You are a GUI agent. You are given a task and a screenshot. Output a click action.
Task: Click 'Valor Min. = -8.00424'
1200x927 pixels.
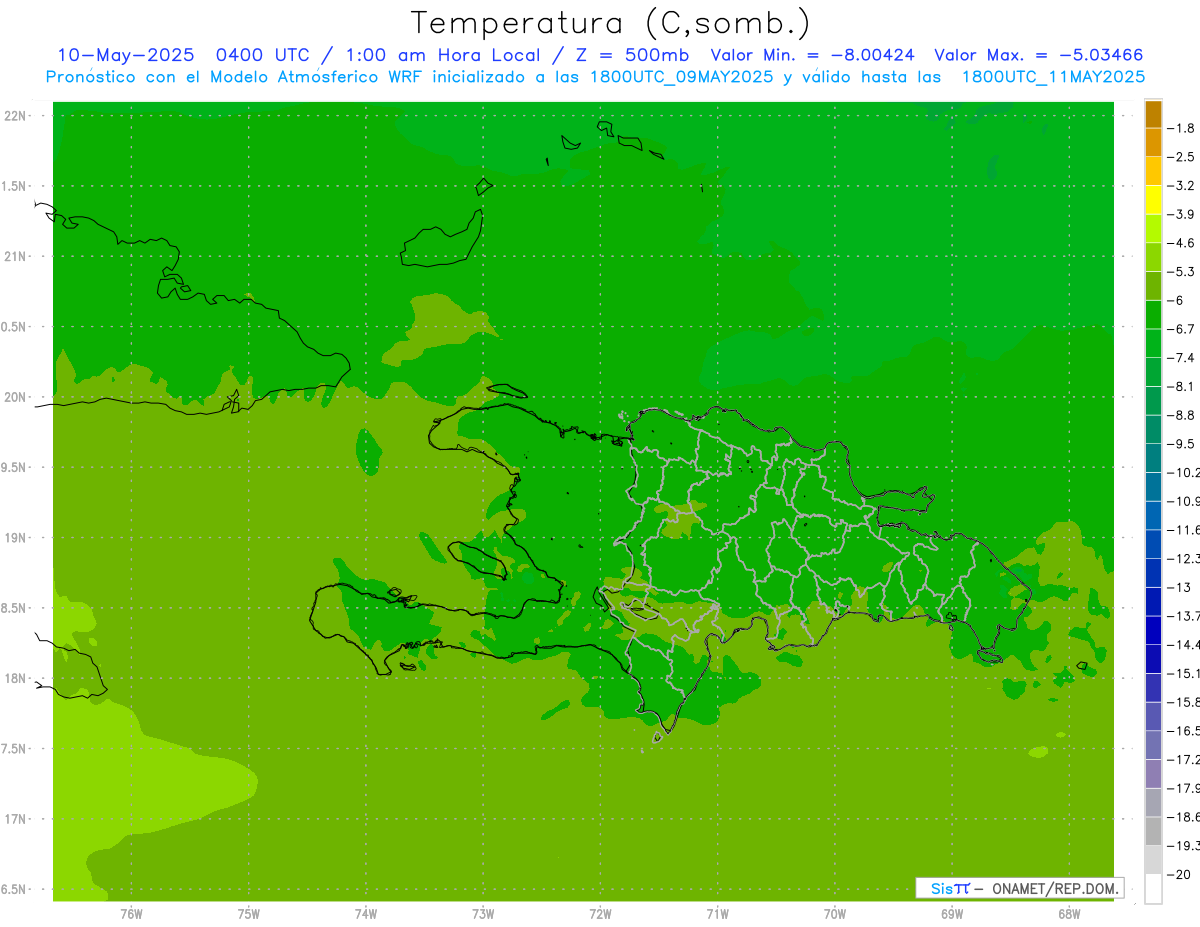[x=812, y=55]
